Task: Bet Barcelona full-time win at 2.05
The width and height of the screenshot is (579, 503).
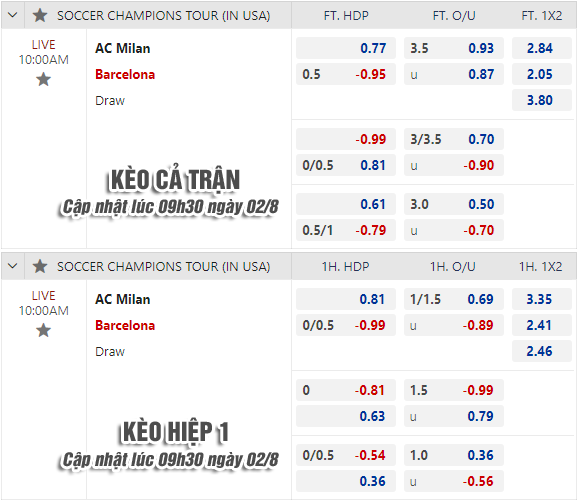Action: pyautogui.click(x=542, y=74)
